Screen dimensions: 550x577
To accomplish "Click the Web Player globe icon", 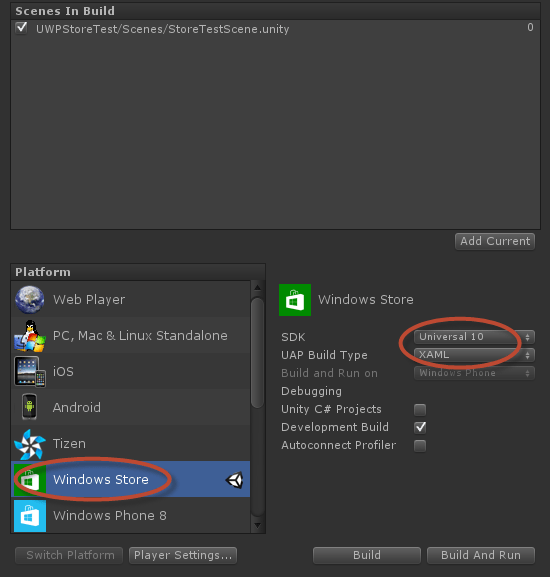I will click(30, 300).
